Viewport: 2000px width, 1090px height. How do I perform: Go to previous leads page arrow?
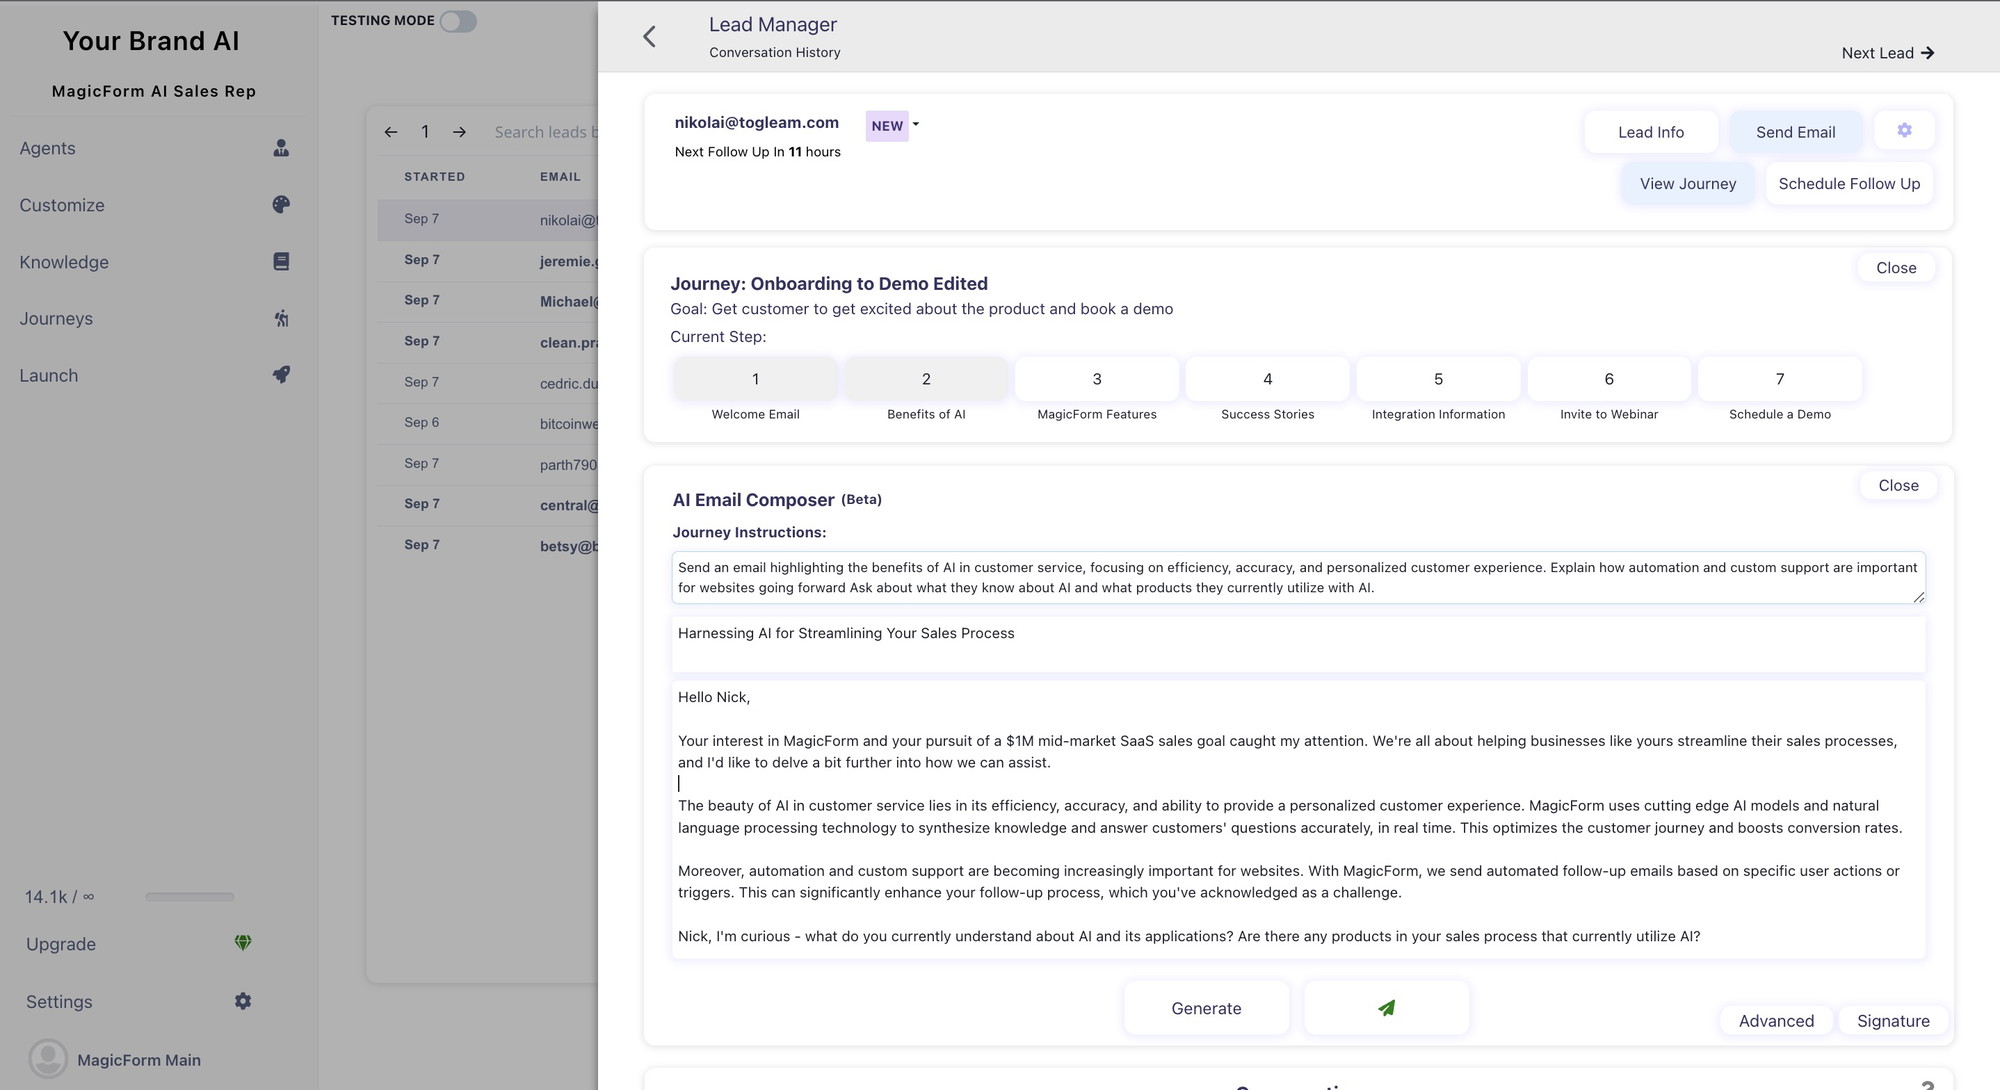click(x=391, y=132)
